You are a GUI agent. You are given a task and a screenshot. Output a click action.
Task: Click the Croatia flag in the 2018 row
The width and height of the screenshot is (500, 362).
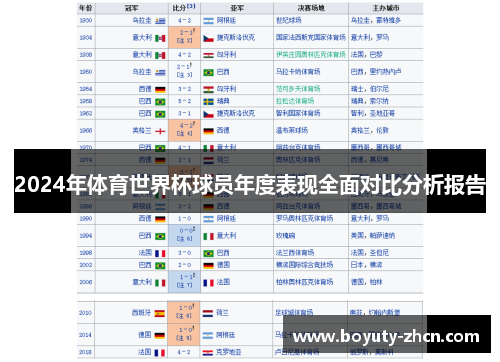tap(208, 353)
